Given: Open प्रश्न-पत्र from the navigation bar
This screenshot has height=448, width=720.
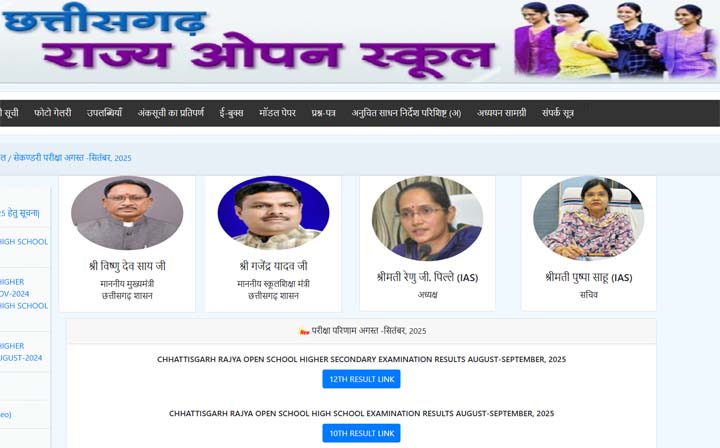Looking at the screenshot, I should tap(323, 113).
